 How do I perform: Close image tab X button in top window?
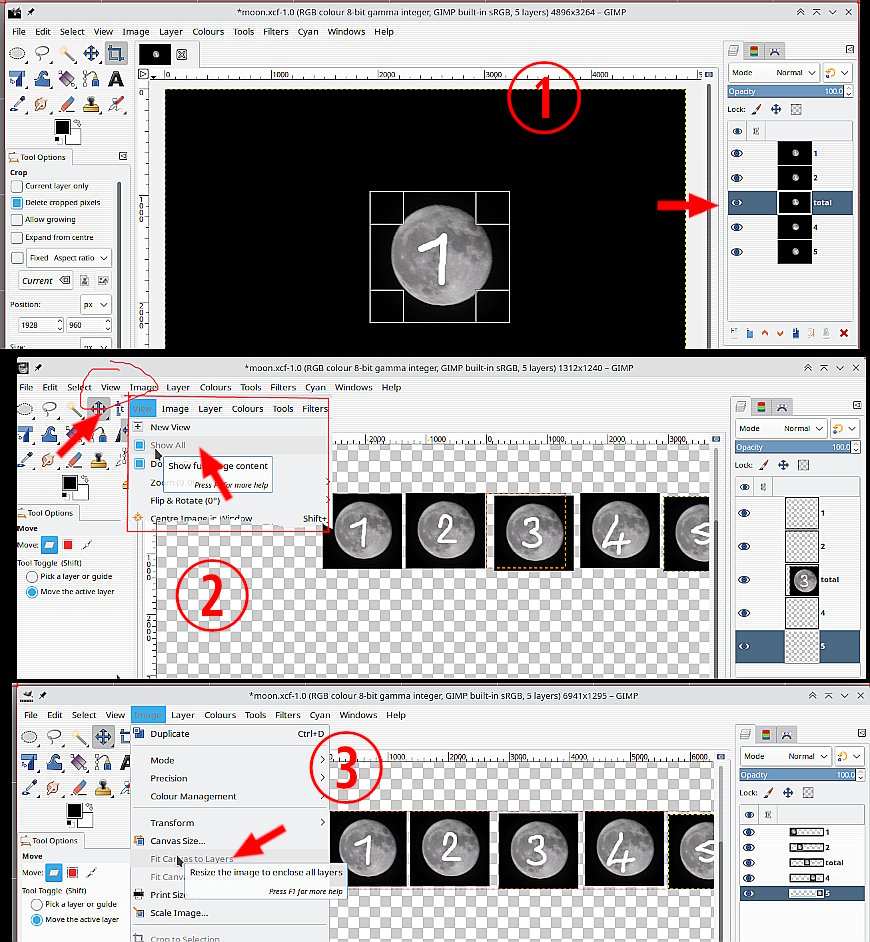[181, 55]
